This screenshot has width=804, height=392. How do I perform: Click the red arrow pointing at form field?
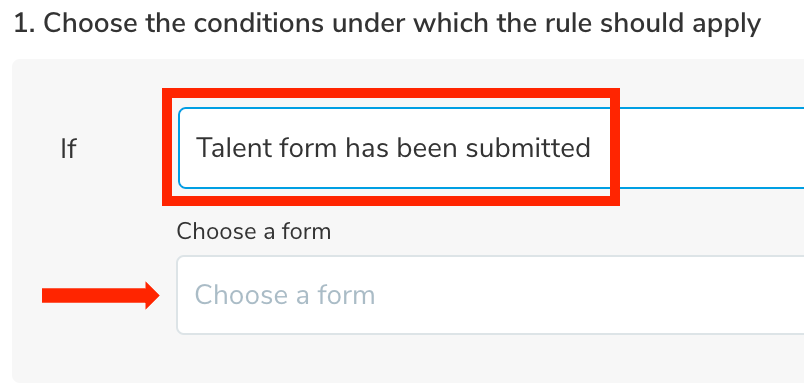(101, 296)
